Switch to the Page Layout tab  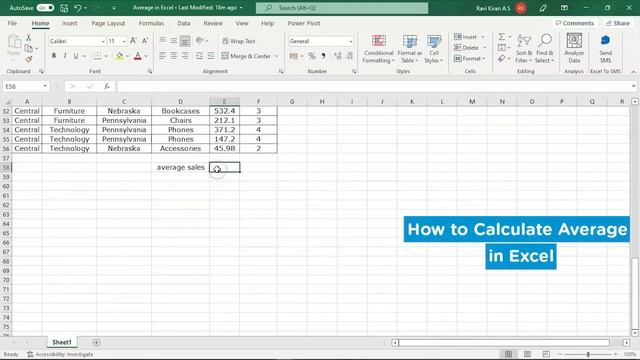109,23
